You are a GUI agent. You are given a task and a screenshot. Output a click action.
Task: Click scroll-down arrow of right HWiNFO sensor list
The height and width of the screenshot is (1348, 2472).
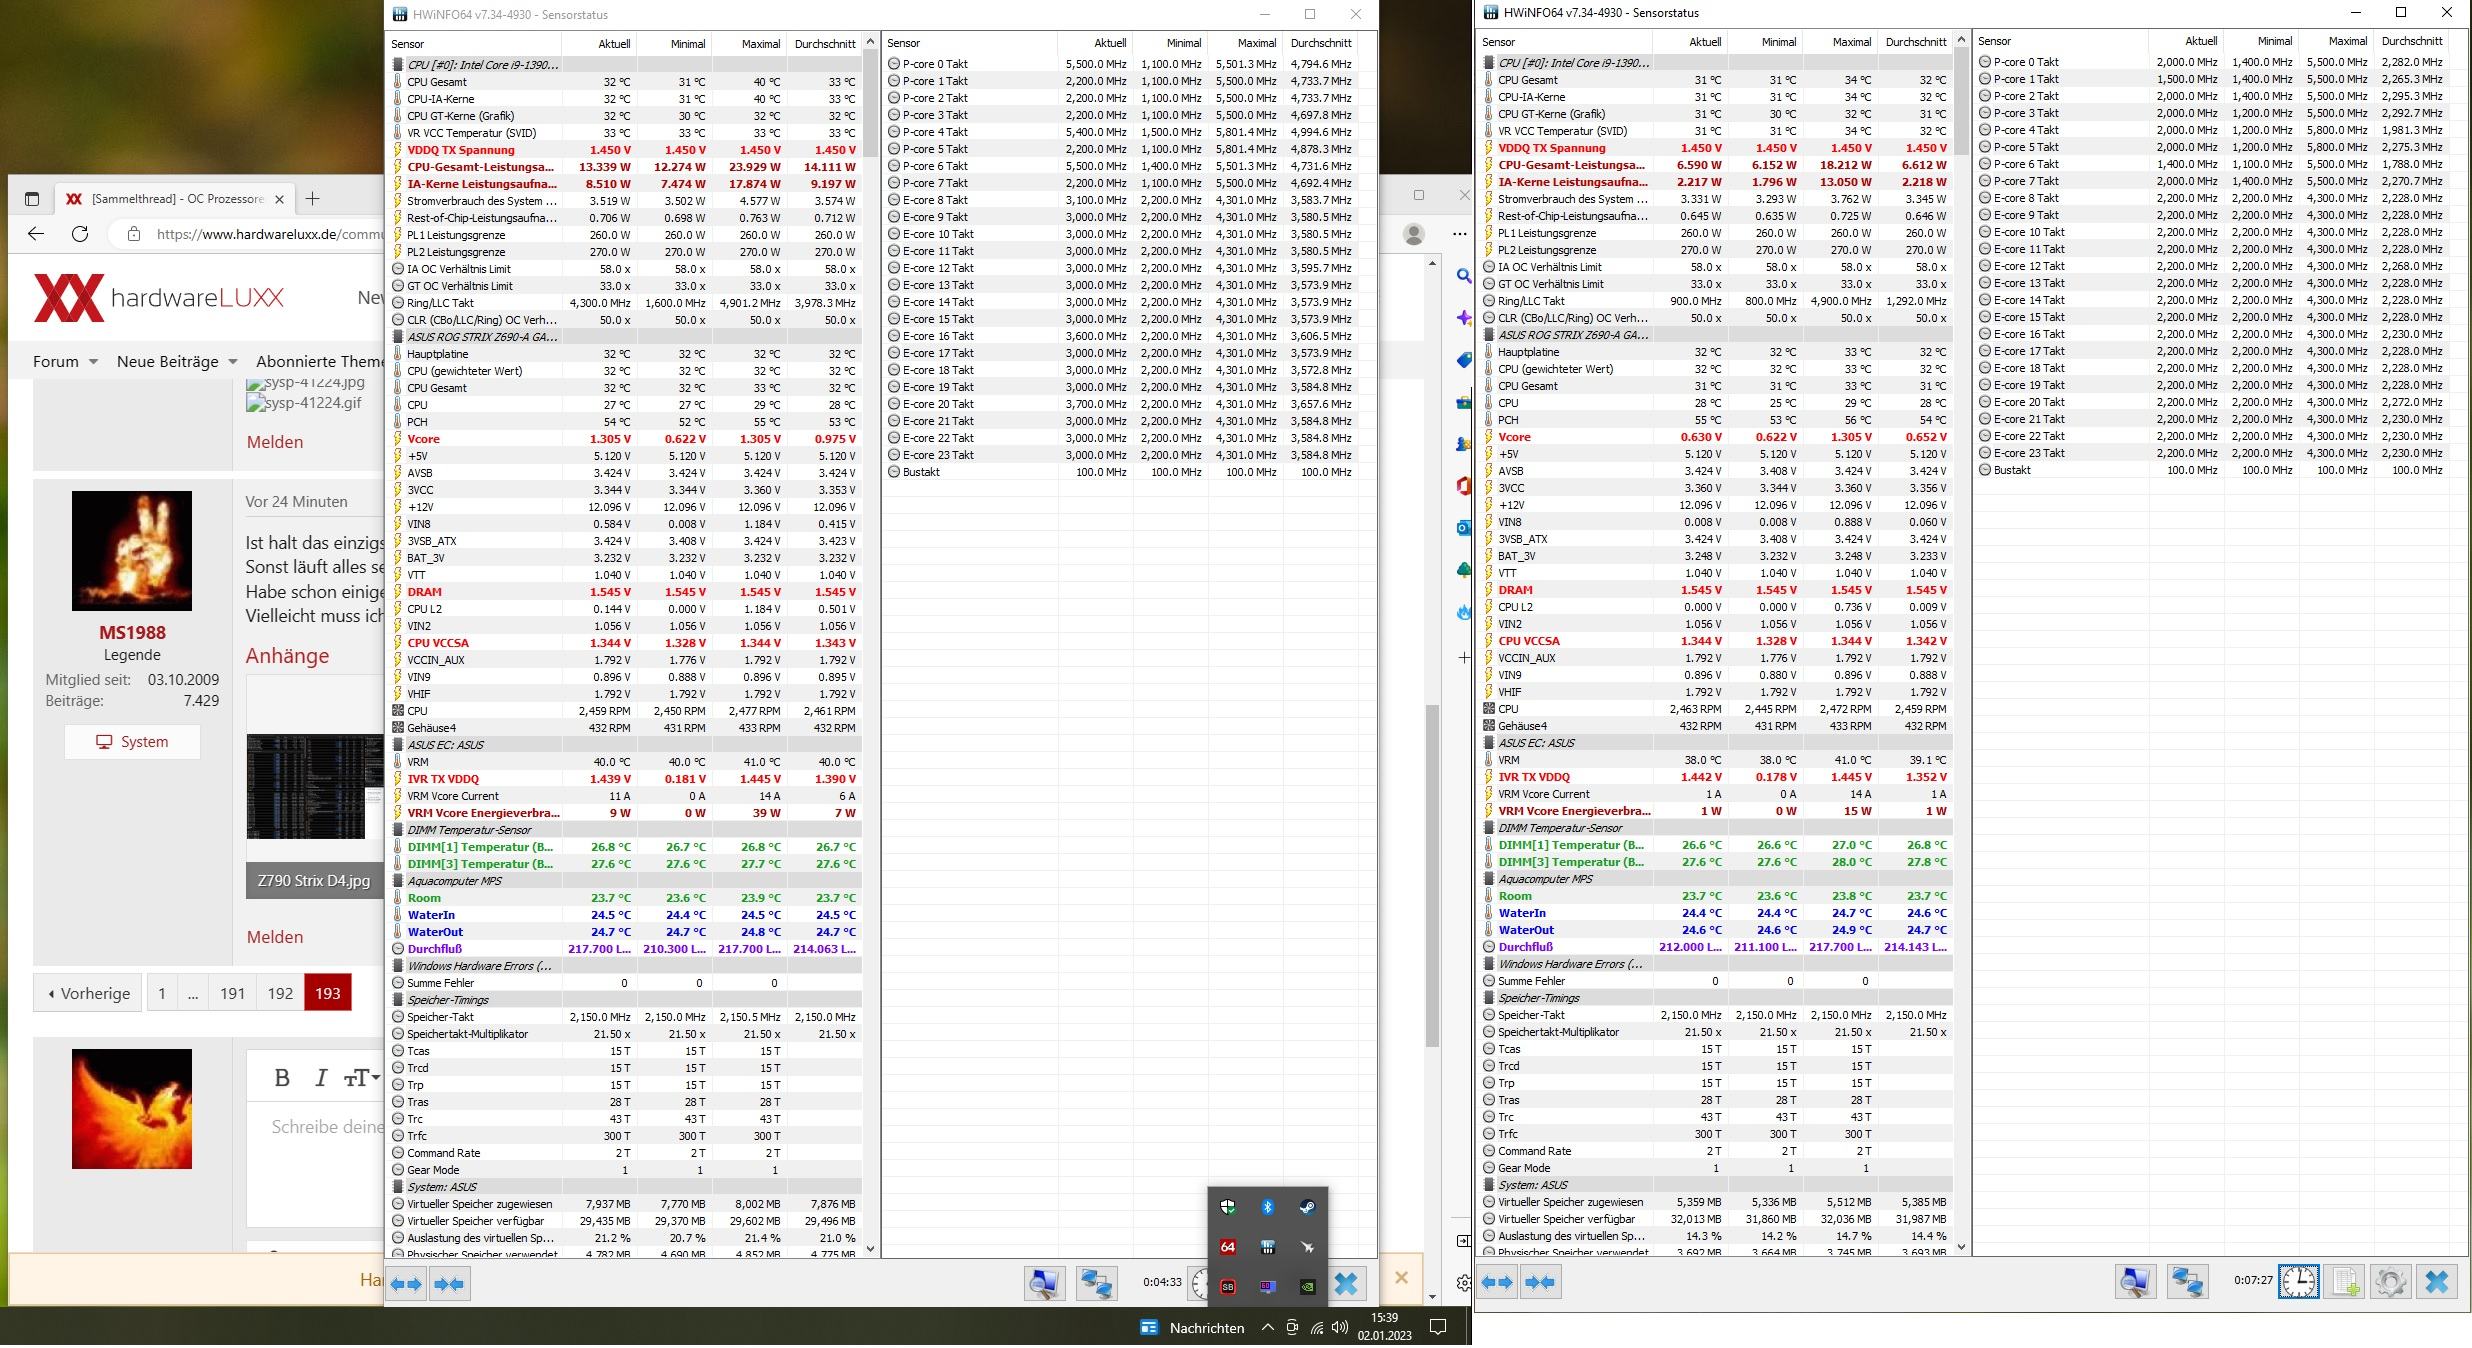click(1961, 1247)
